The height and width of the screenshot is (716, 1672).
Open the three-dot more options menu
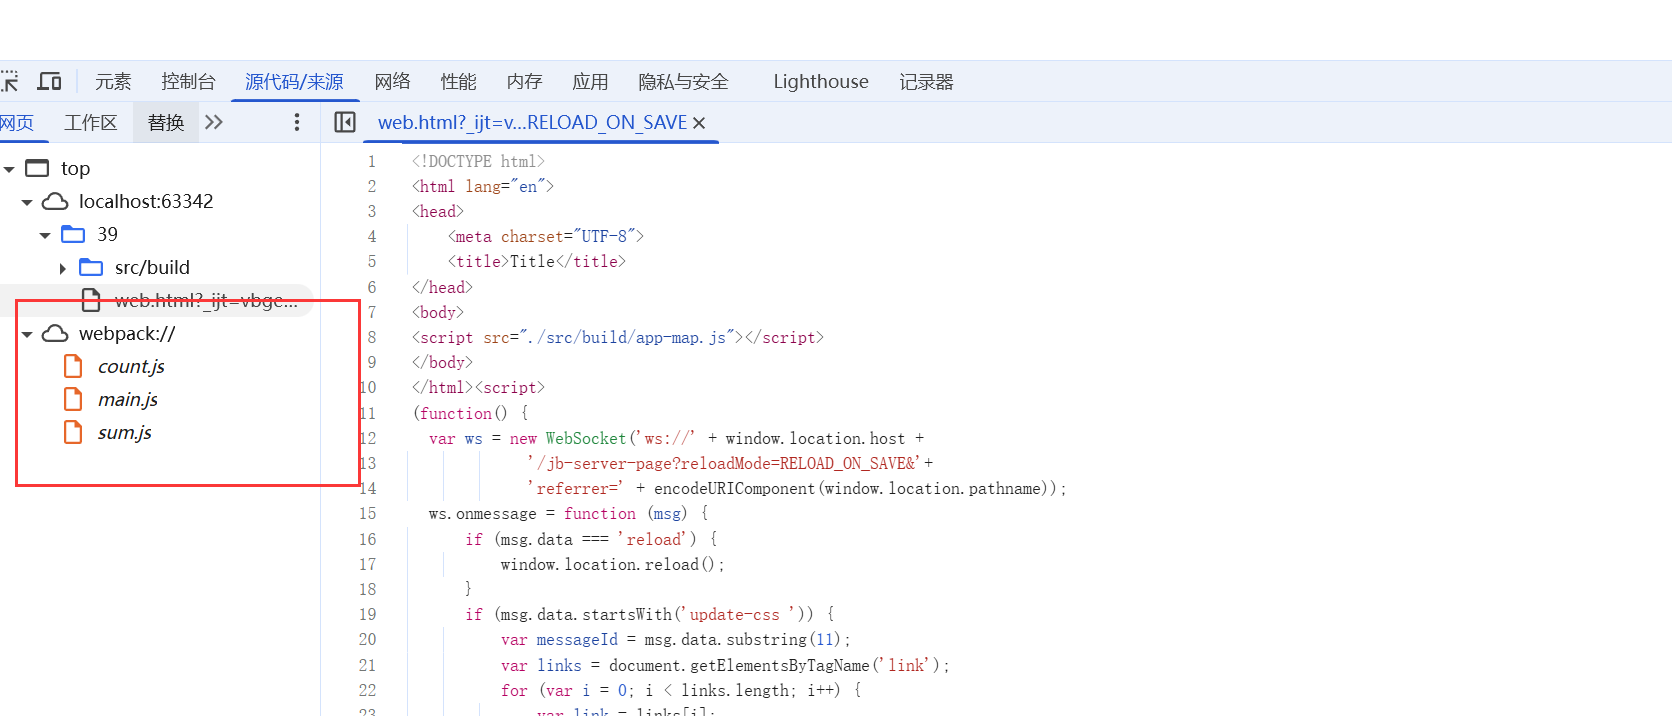pos(296,122)
